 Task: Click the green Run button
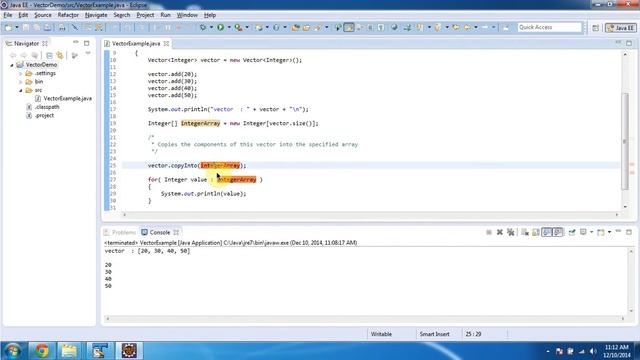coord(220,27)
